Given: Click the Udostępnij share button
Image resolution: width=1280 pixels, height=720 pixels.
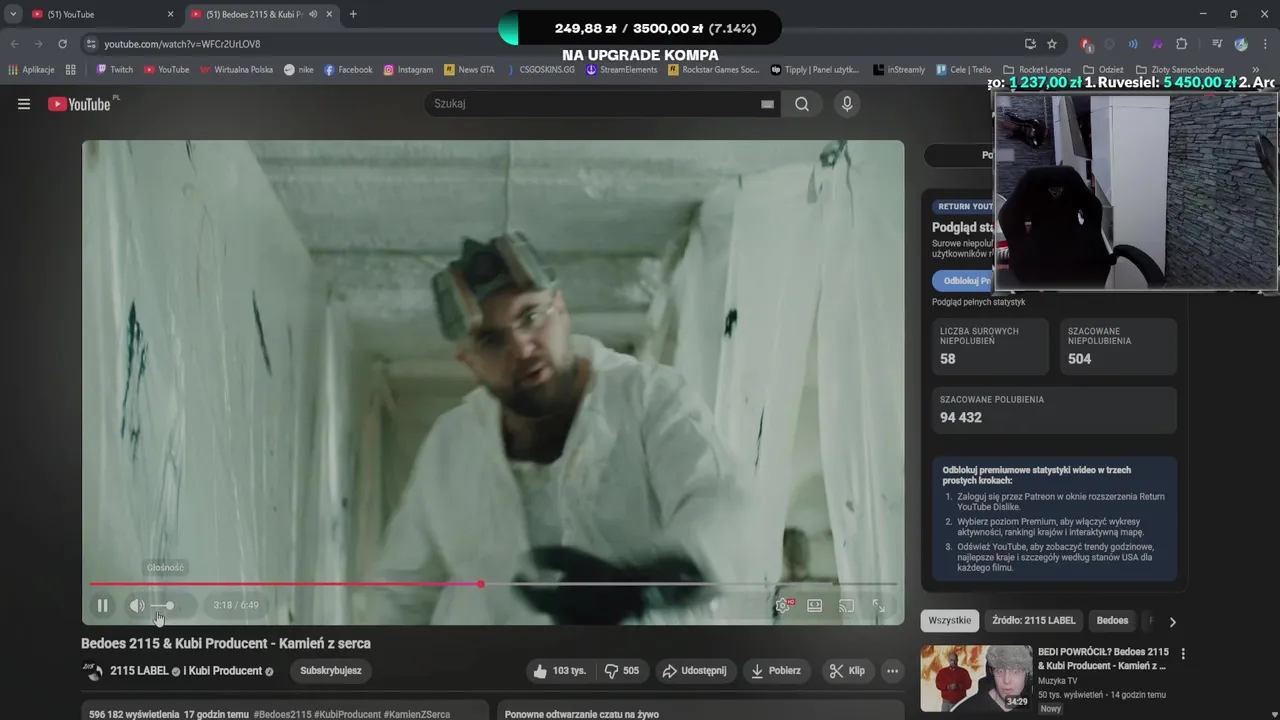Looking at the screenshot, I should pos(696,671).
